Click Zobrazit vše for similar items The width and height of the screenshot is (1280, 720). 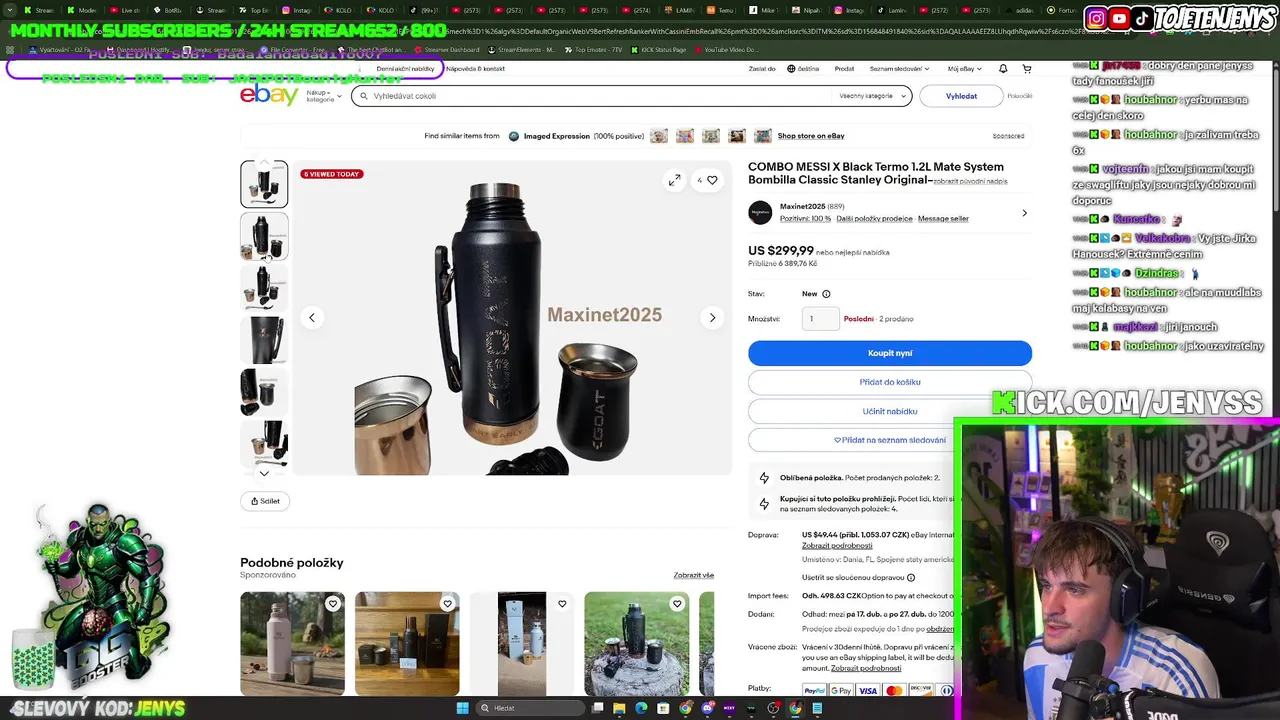693,576
